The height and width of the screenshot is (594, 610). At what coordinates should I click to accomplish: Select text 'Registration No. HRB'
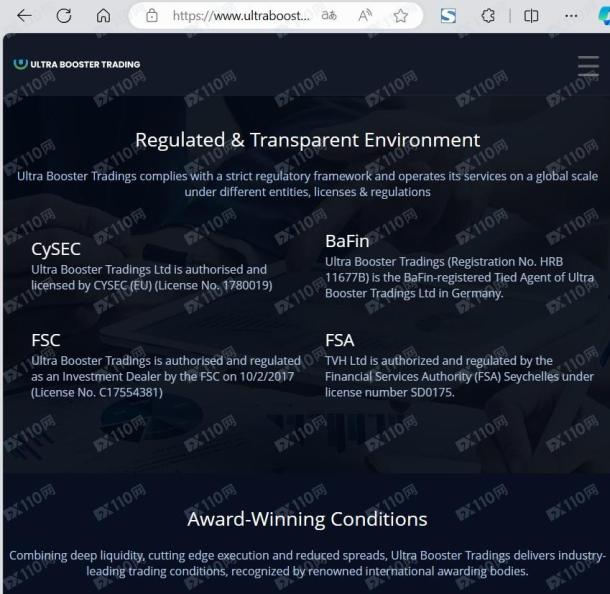(x=507, y=262)
